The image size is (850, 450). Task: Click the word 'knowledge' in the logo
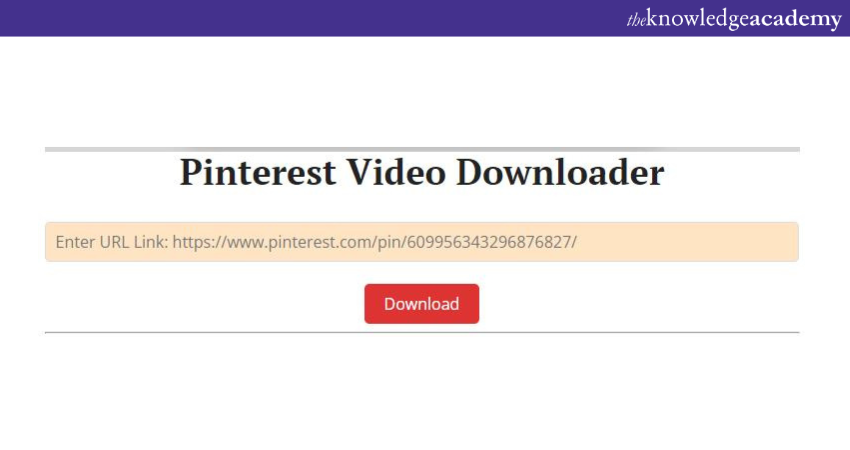[698, 19]
